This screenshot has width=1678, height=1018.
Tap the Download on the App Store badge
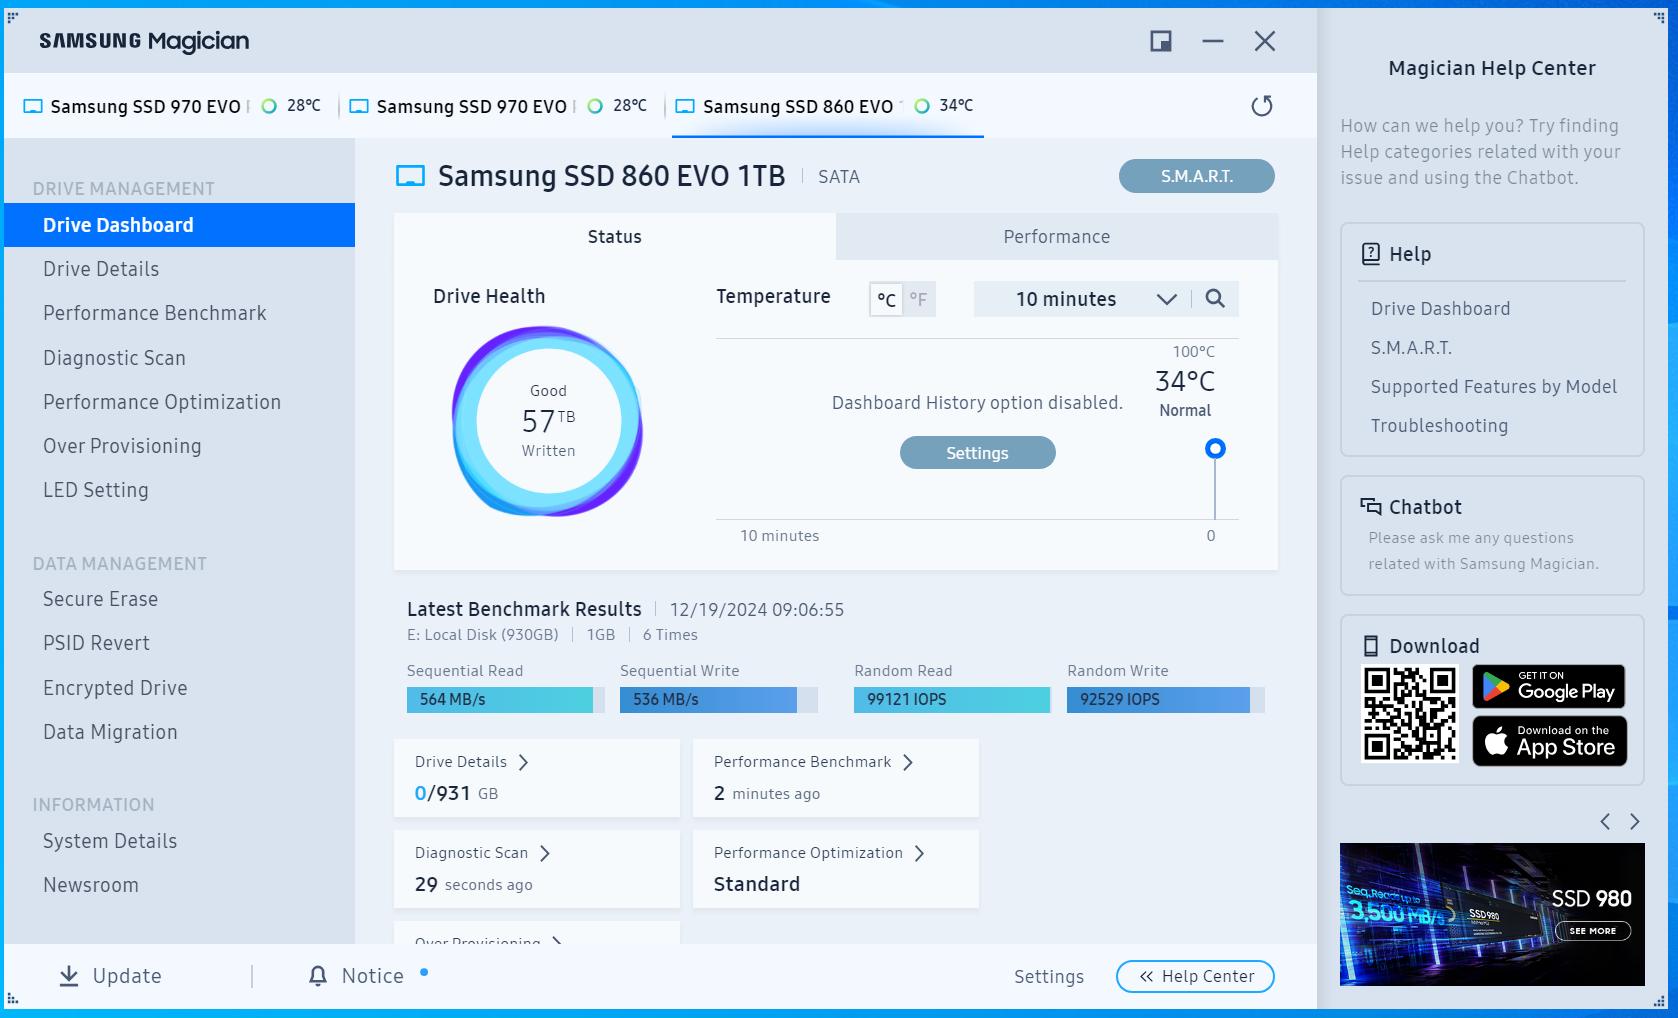[x=1549, y=741]
